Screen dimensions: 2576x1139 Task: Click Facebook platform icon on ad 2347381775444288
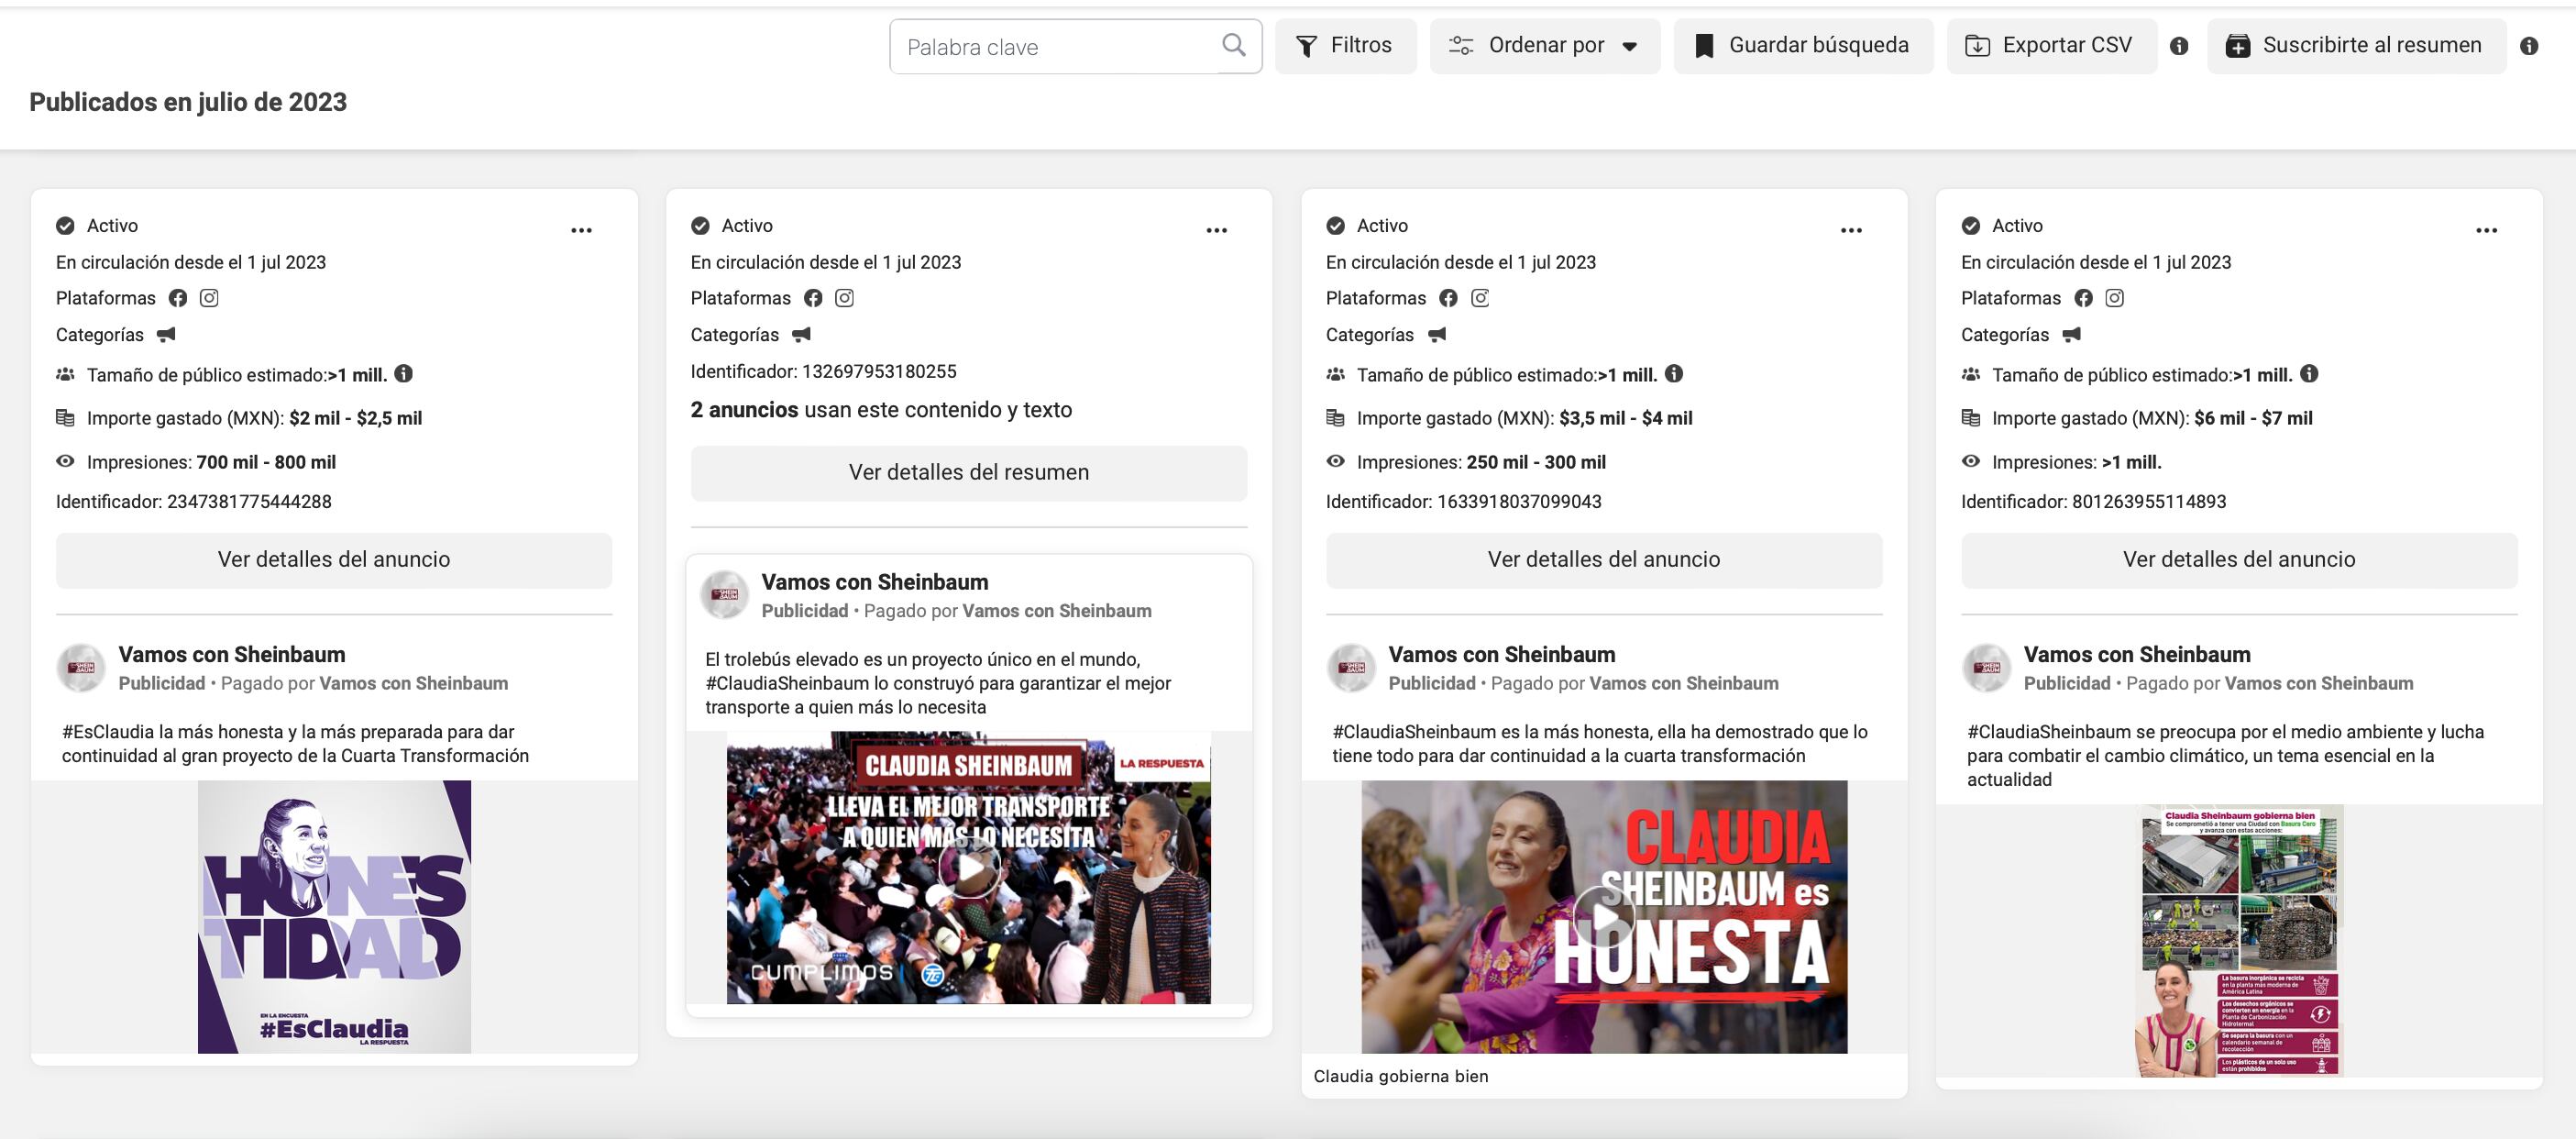(x=178, y=298)
